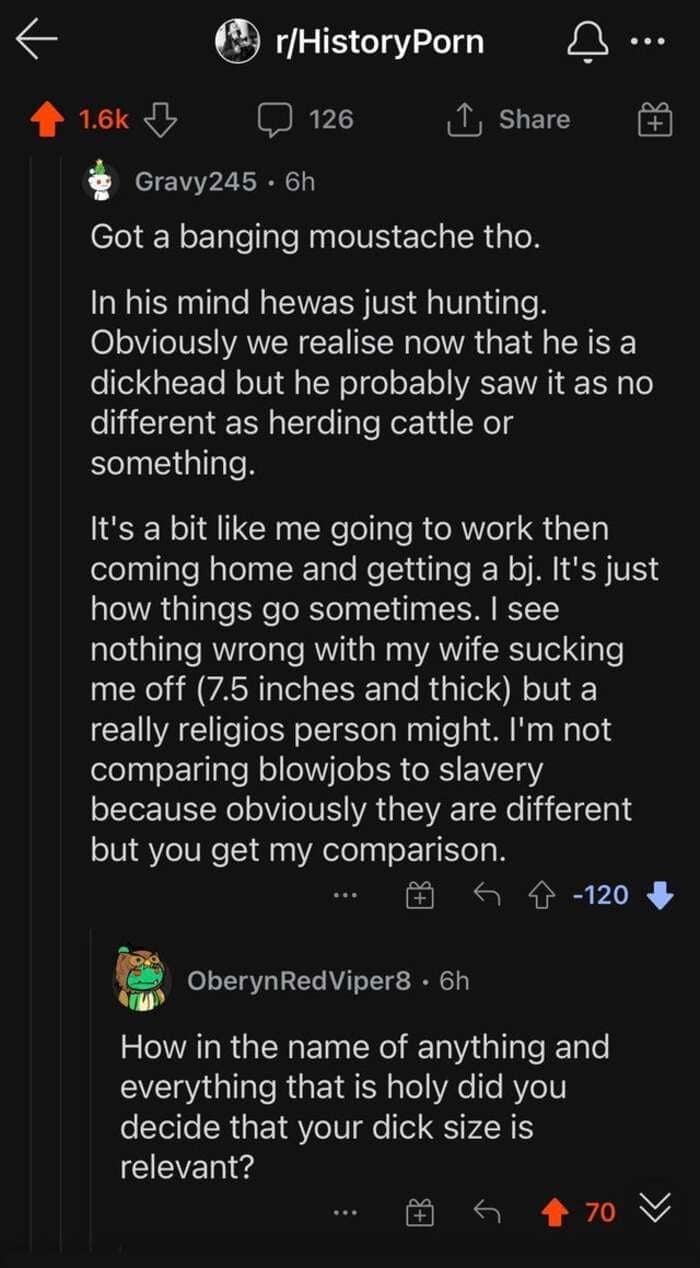Open OberynRedViper8's user profile
This screenshot has width=700, height=1268.
click(x=298, y=980)
